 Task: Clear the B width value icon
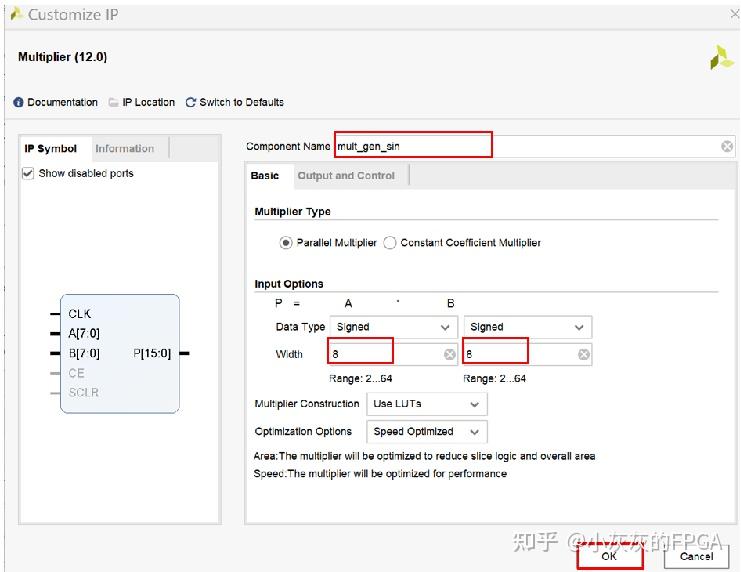pyautogui.click(x=584, y=354)
